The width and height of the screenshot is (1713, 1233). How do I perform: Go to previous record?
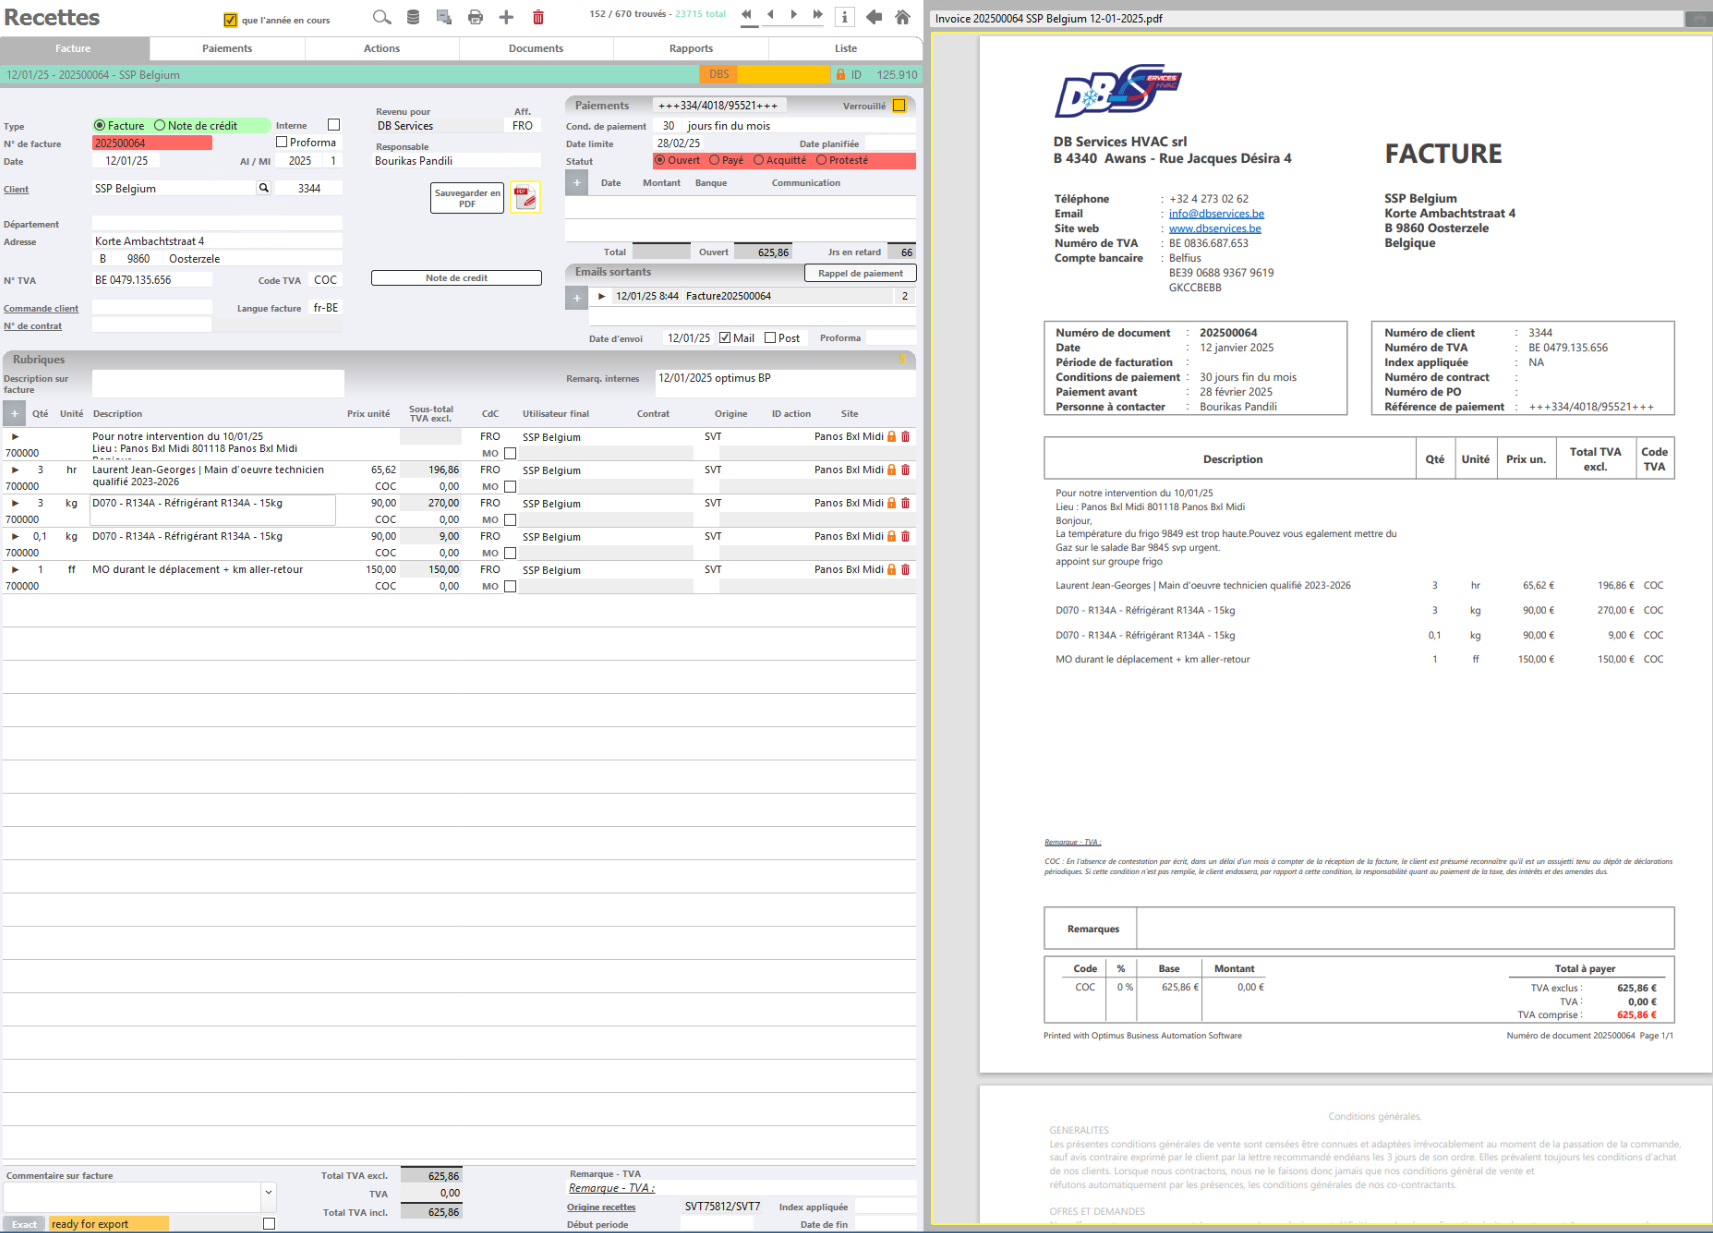point(770,15)
